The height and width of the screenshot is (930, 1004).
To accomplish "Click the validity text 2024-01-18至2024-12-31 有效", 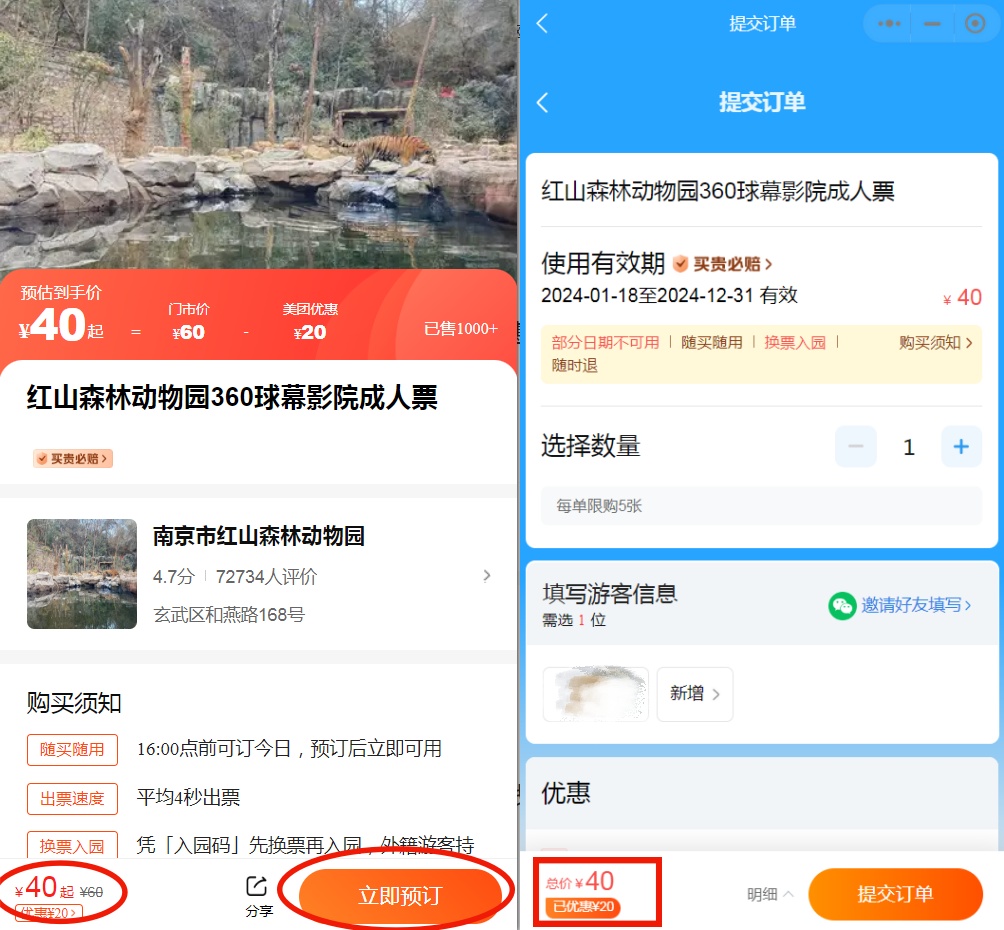I will 669,295.
